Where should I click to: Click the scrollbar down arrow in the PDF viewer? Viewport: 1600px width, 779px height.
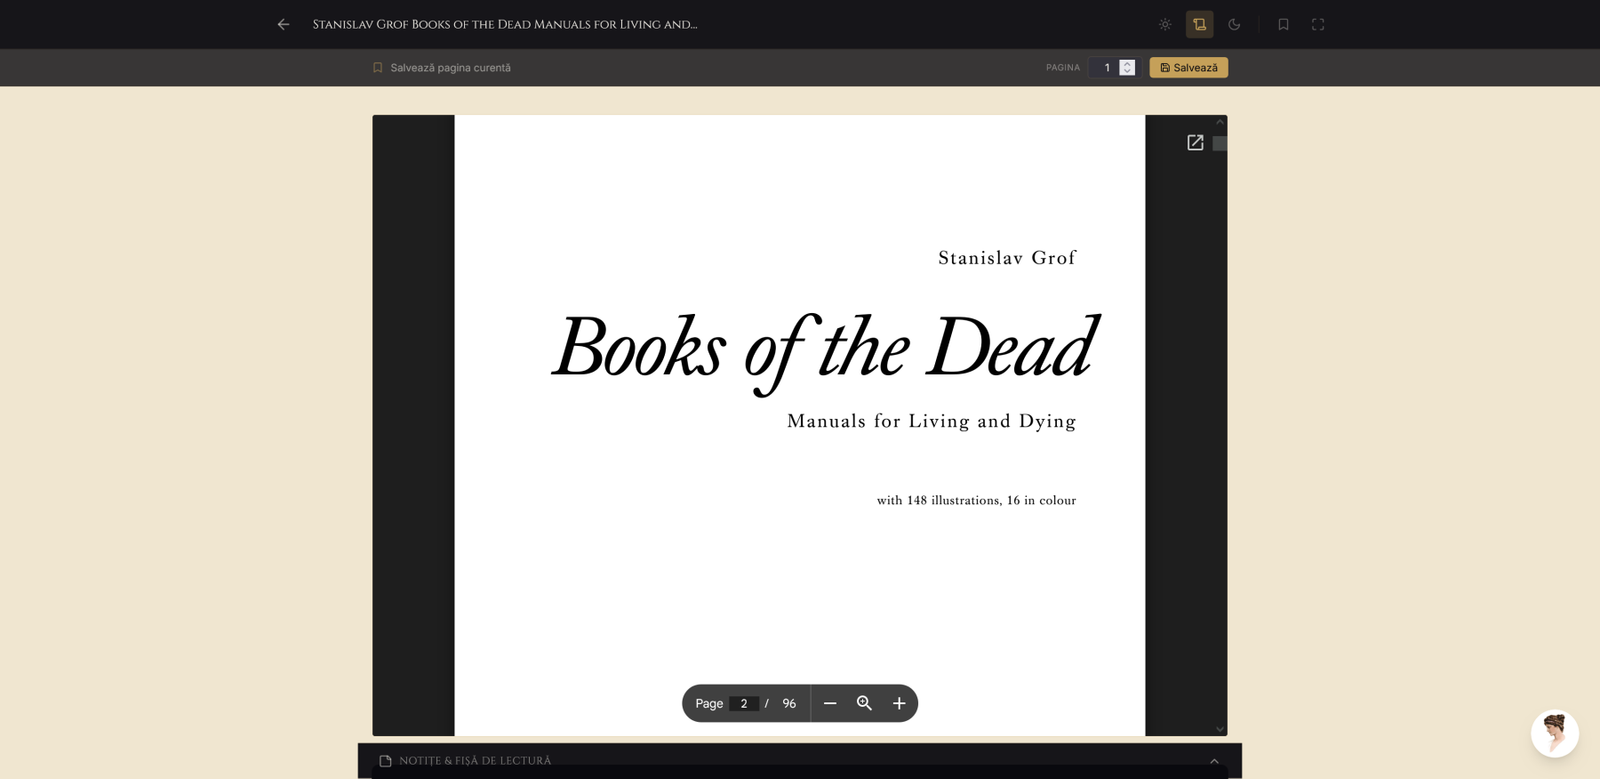1220,729
